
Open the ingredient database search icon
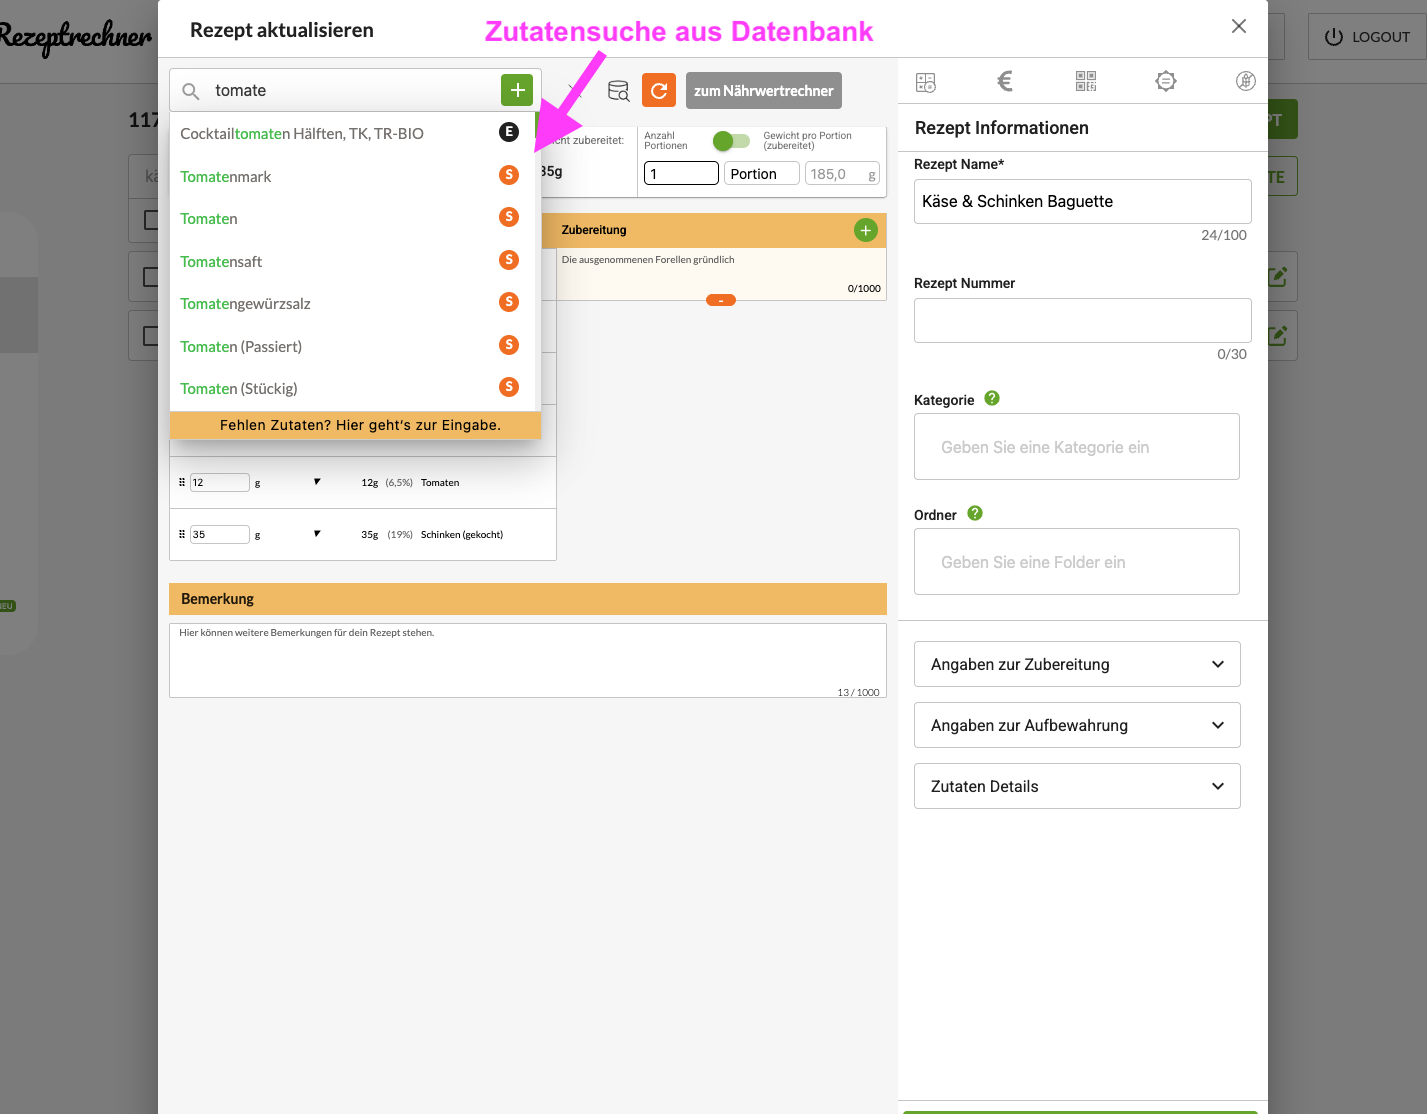pos(619,91)
